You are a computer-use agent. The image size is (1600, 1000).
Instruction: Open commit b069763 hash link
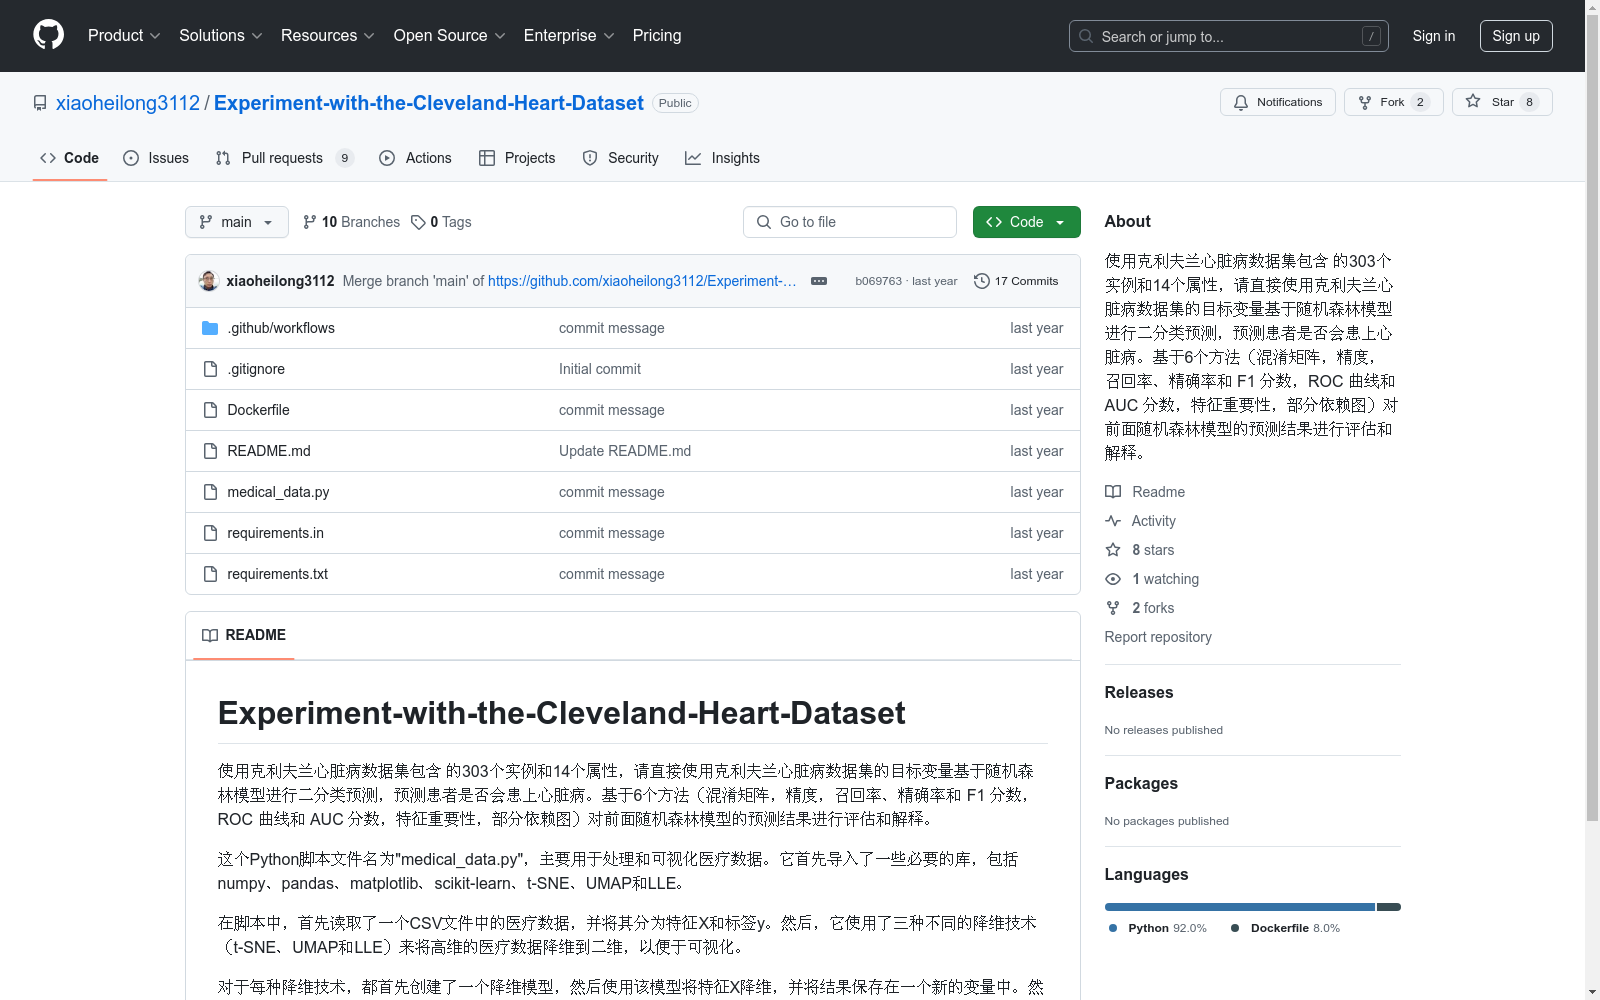coord(878,281)
